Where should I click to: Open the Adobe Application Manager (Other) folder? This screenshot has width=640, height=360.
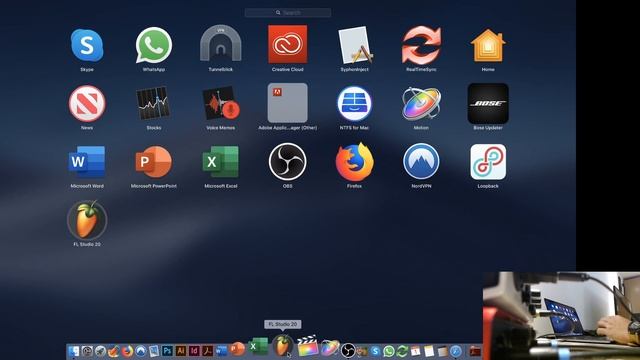[x=287, y=103]
